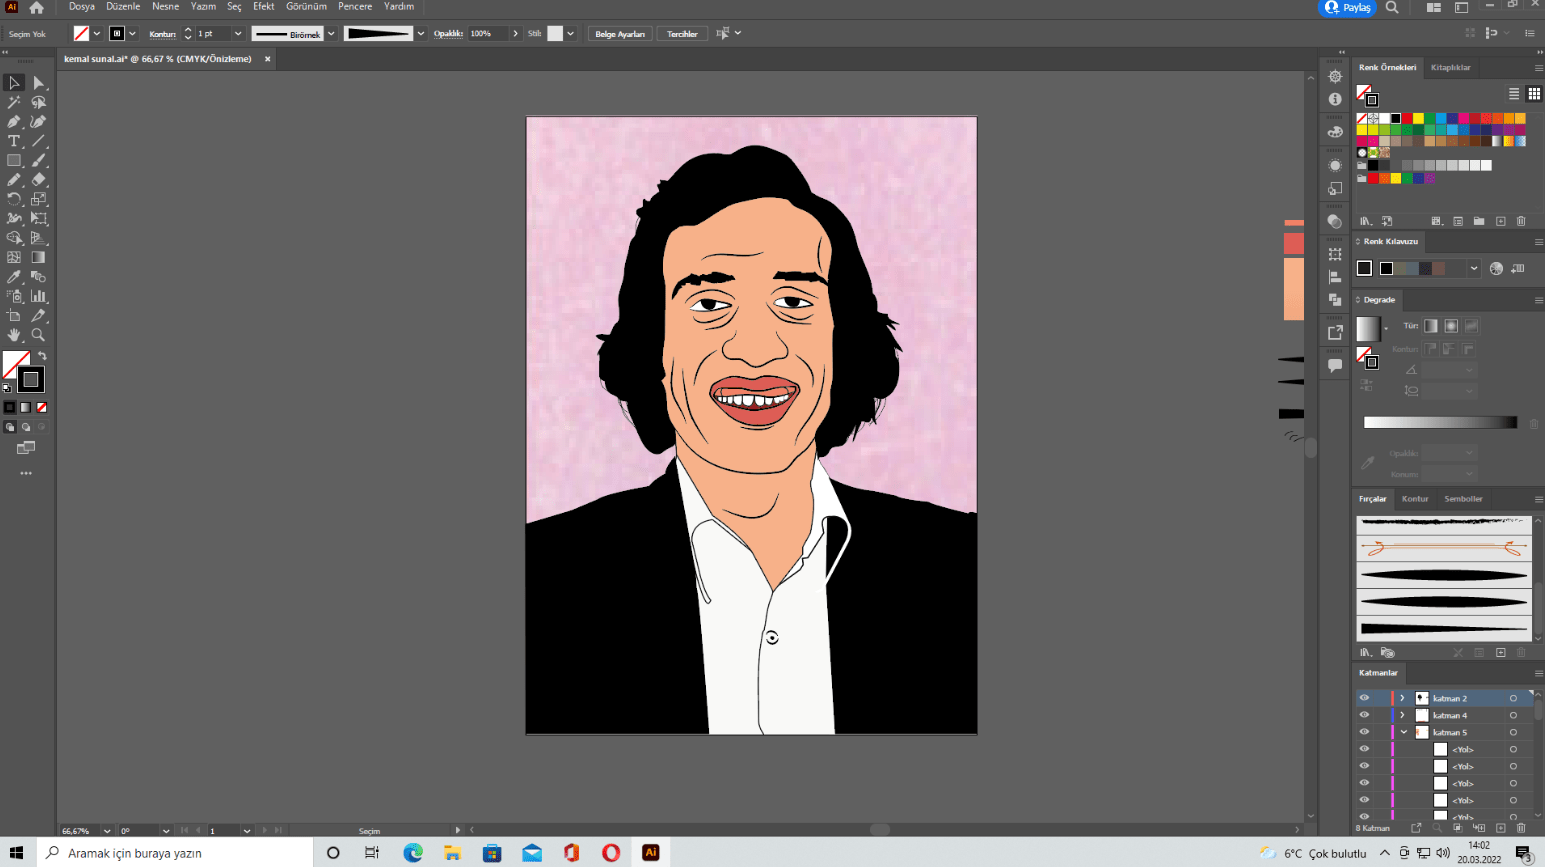Click the Windows search box
The width and height of the screenshot is (1545, 867).
[175, 853]
